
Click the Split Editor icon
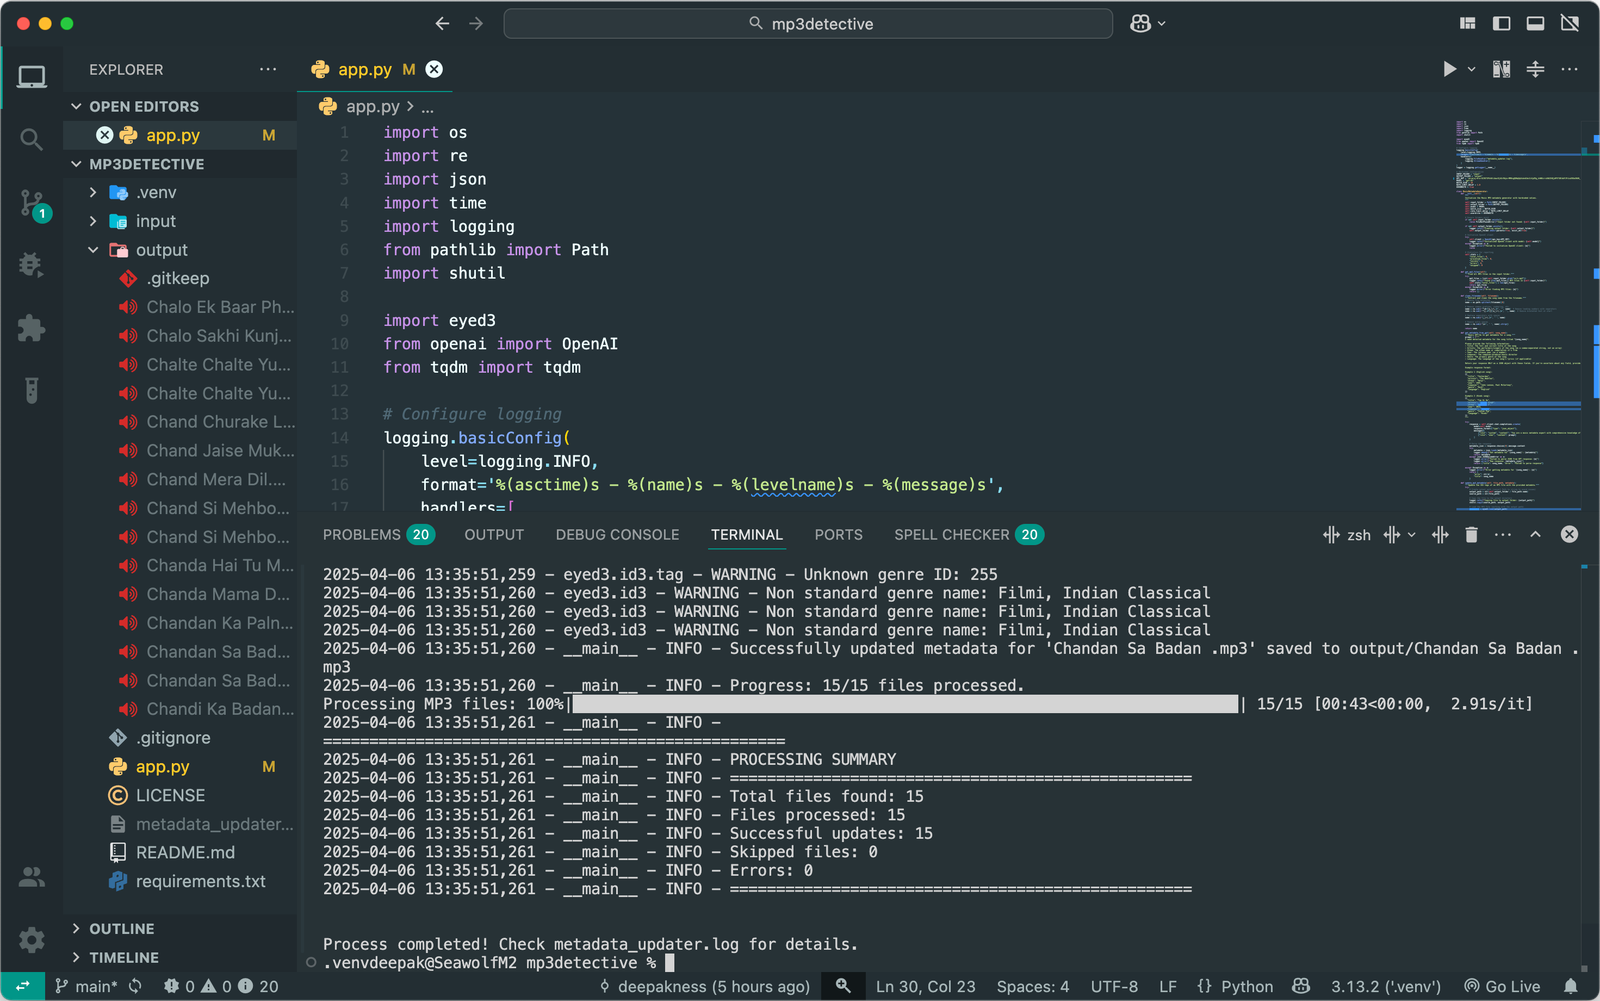(x=1535, y=69)
